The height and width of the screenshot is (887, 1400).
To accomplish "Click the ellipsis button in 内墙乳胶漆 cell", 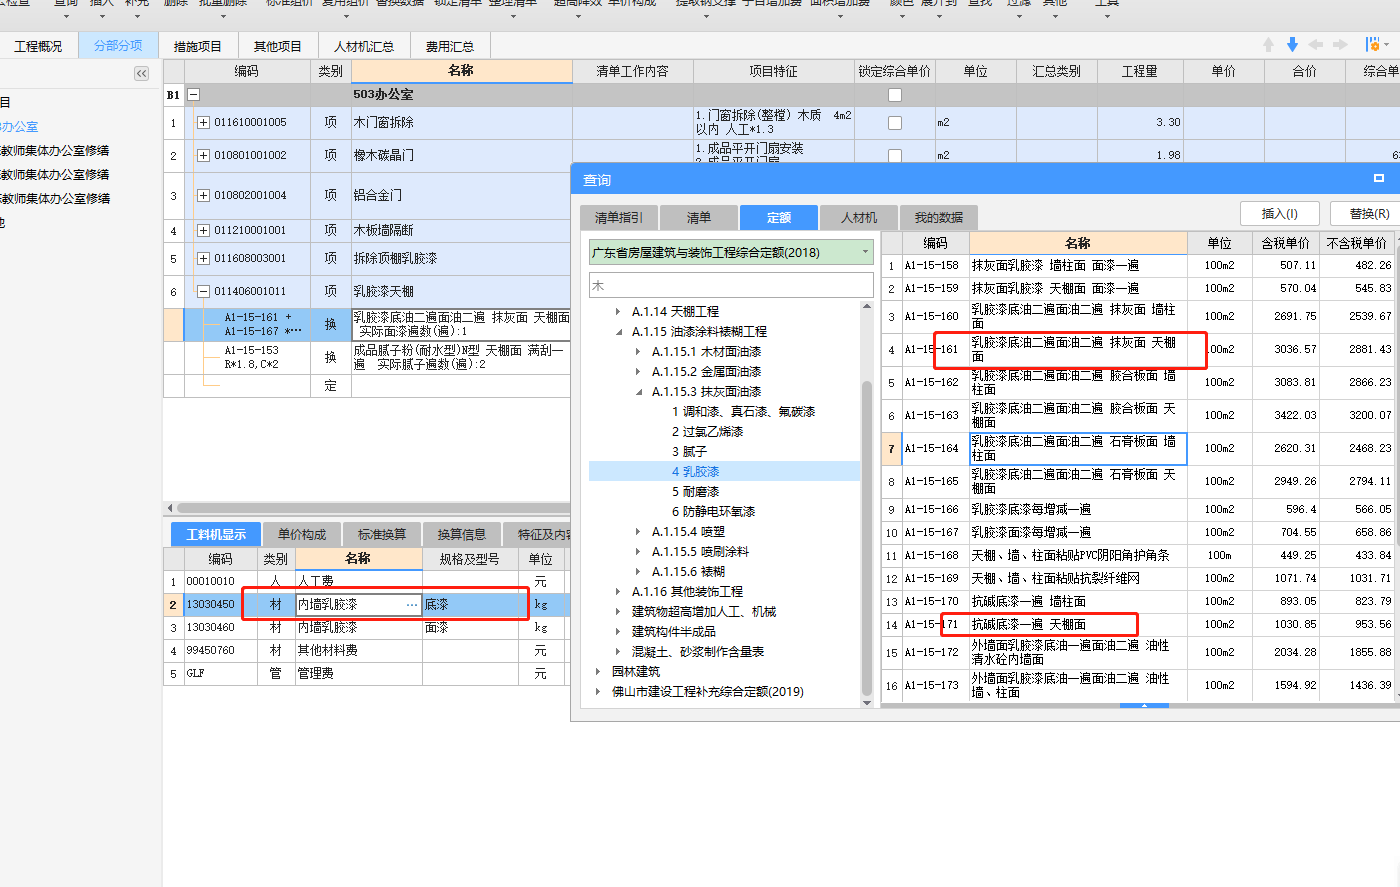I will (412, 605).
